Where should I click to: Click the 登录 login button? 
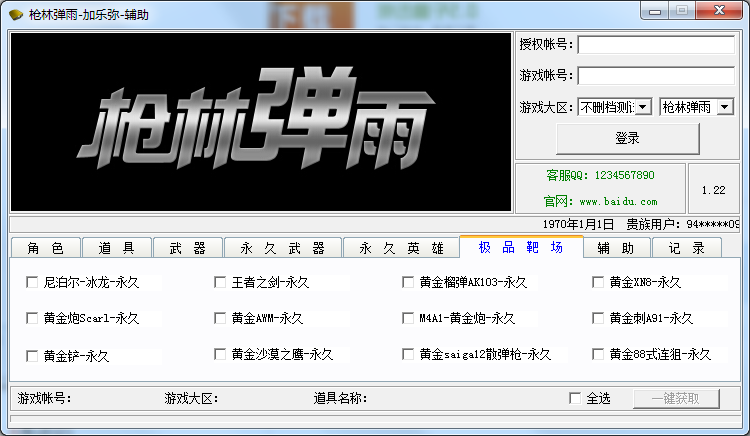627,138
